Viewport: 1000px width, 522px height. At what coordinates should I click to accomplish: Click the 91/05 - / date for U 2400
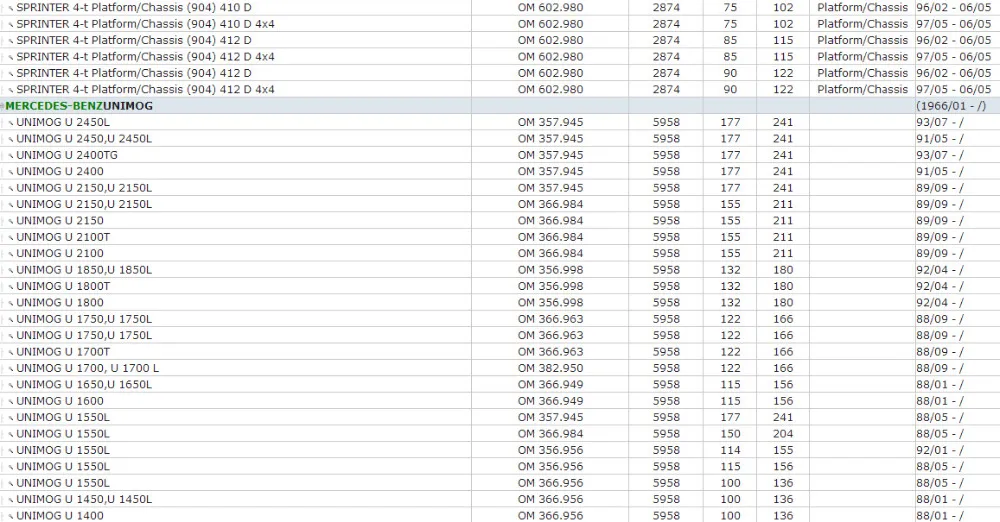939,171
